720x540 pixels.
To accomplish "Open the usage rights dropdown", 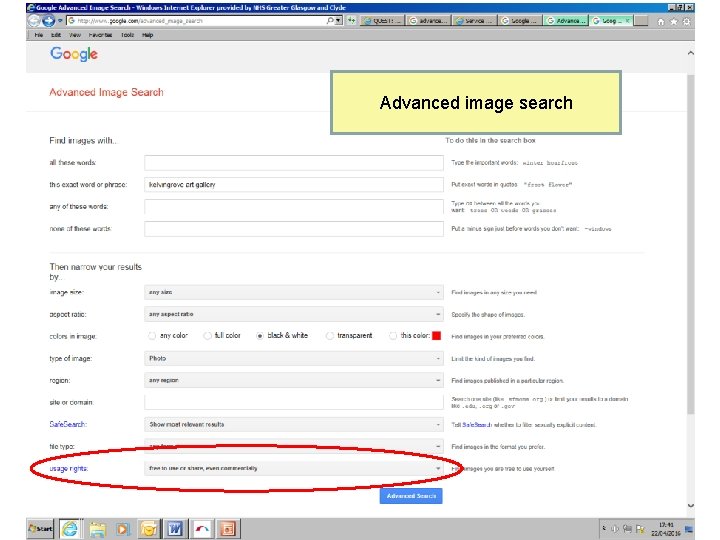I will point(294,468).
